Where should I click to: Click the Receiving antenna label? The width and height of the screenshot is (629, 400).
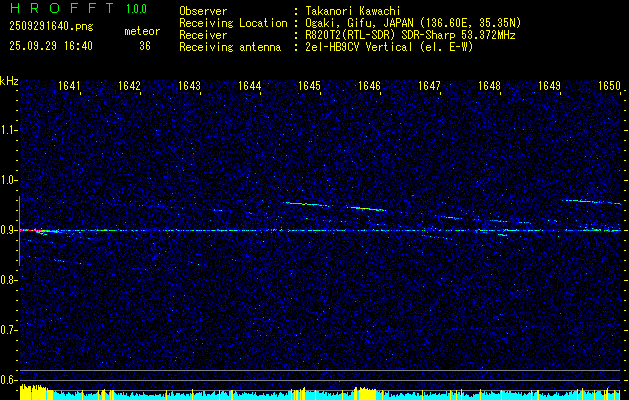[x=230, y=47]
